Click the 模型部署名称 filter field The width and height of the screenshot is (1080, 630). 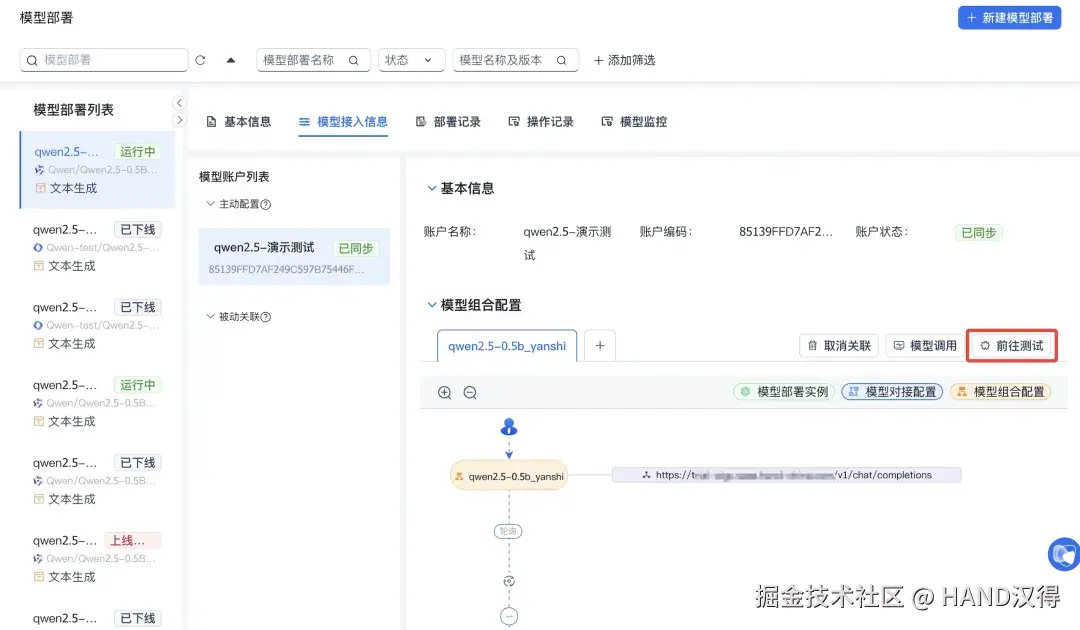click(313, 60)
